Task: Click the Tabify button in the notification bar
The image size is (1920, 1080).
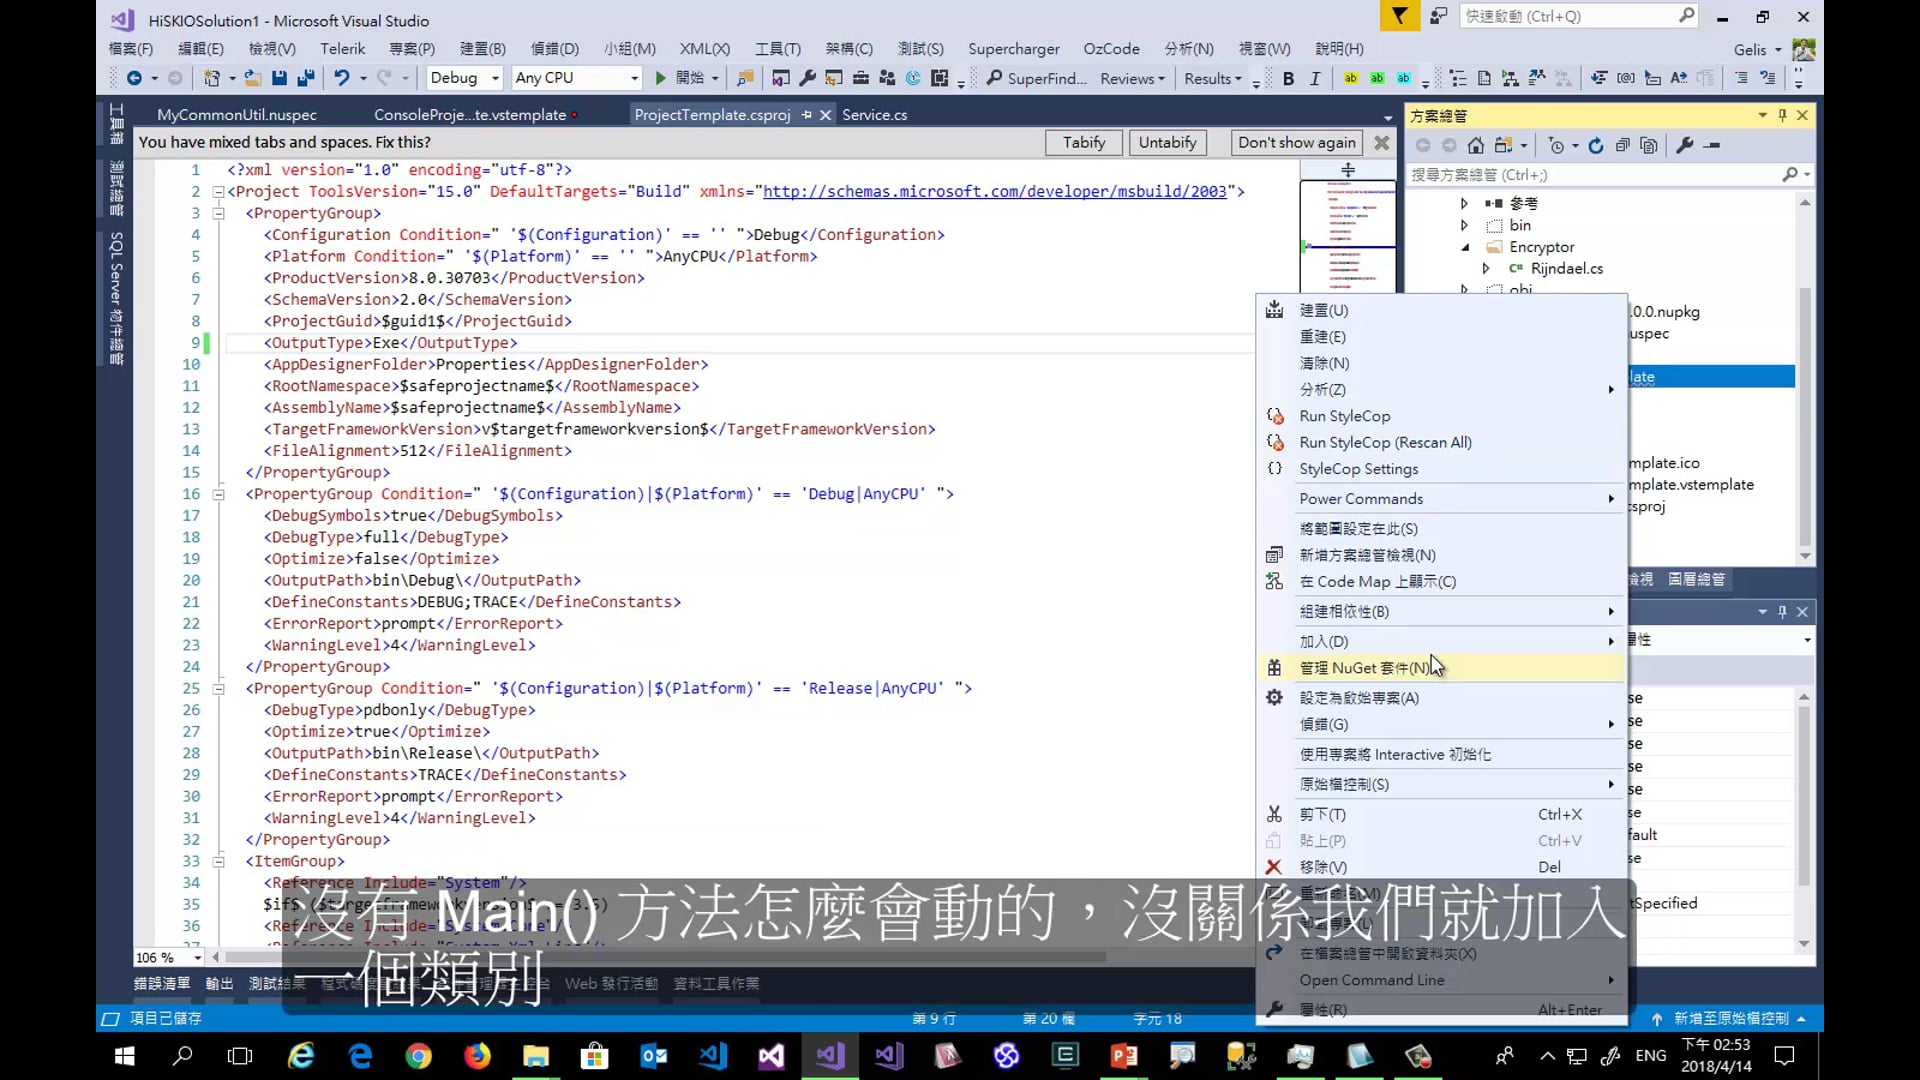Action: pyautogui.click(x=1083, y=142)
